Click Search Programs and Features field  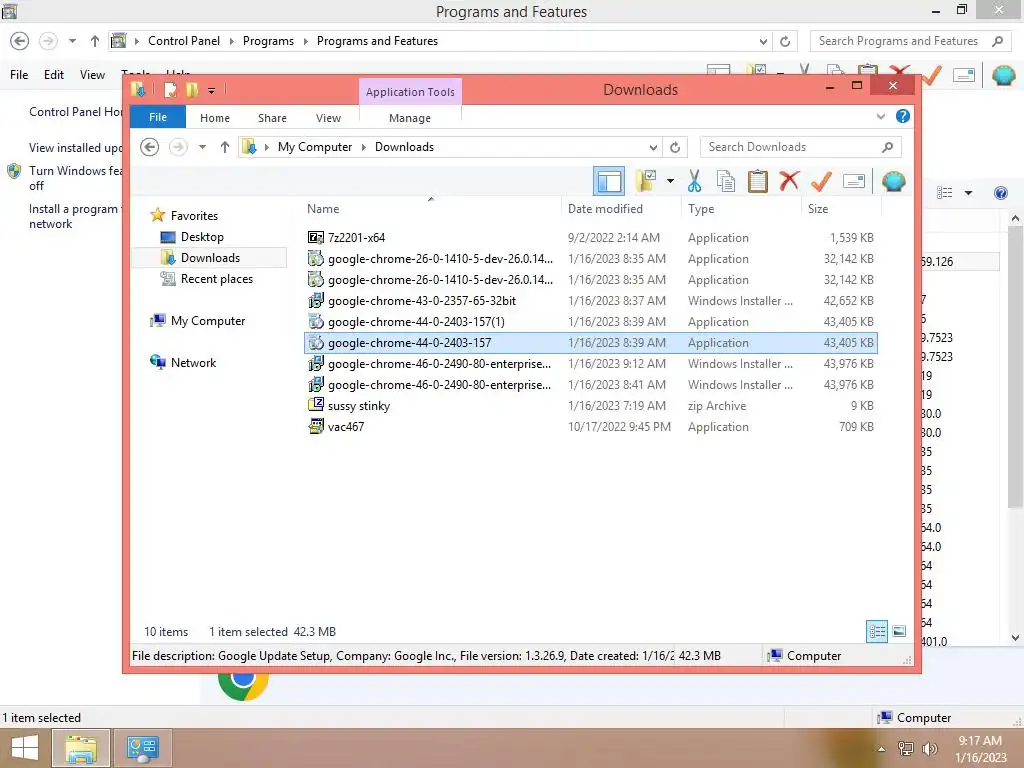coord(908,40)
